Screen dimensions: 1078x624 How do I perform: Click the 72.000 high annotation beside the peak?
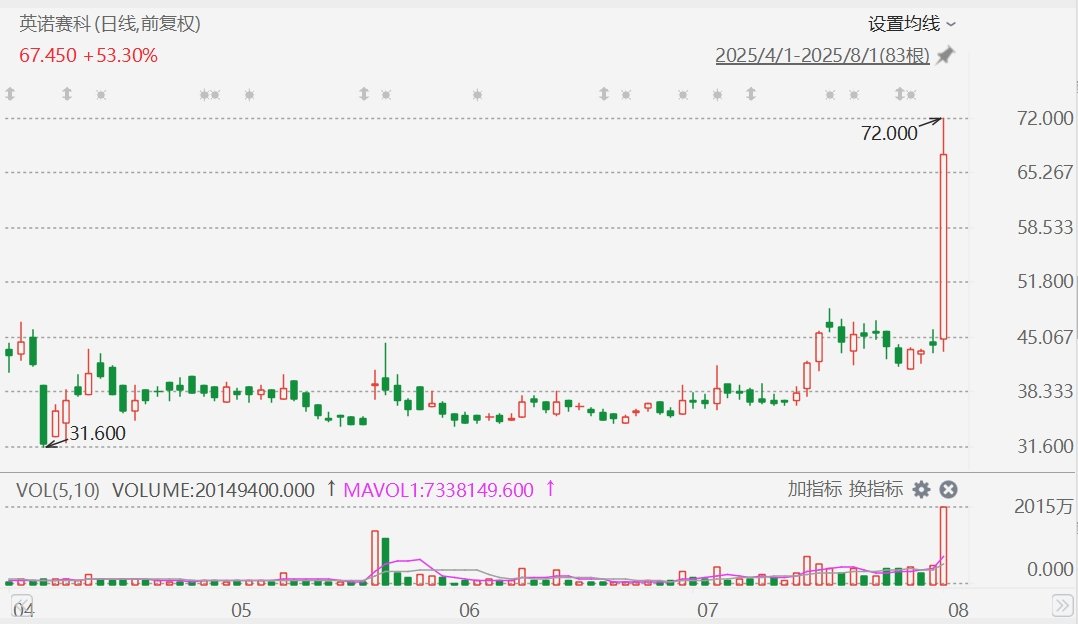pos(889,133)
